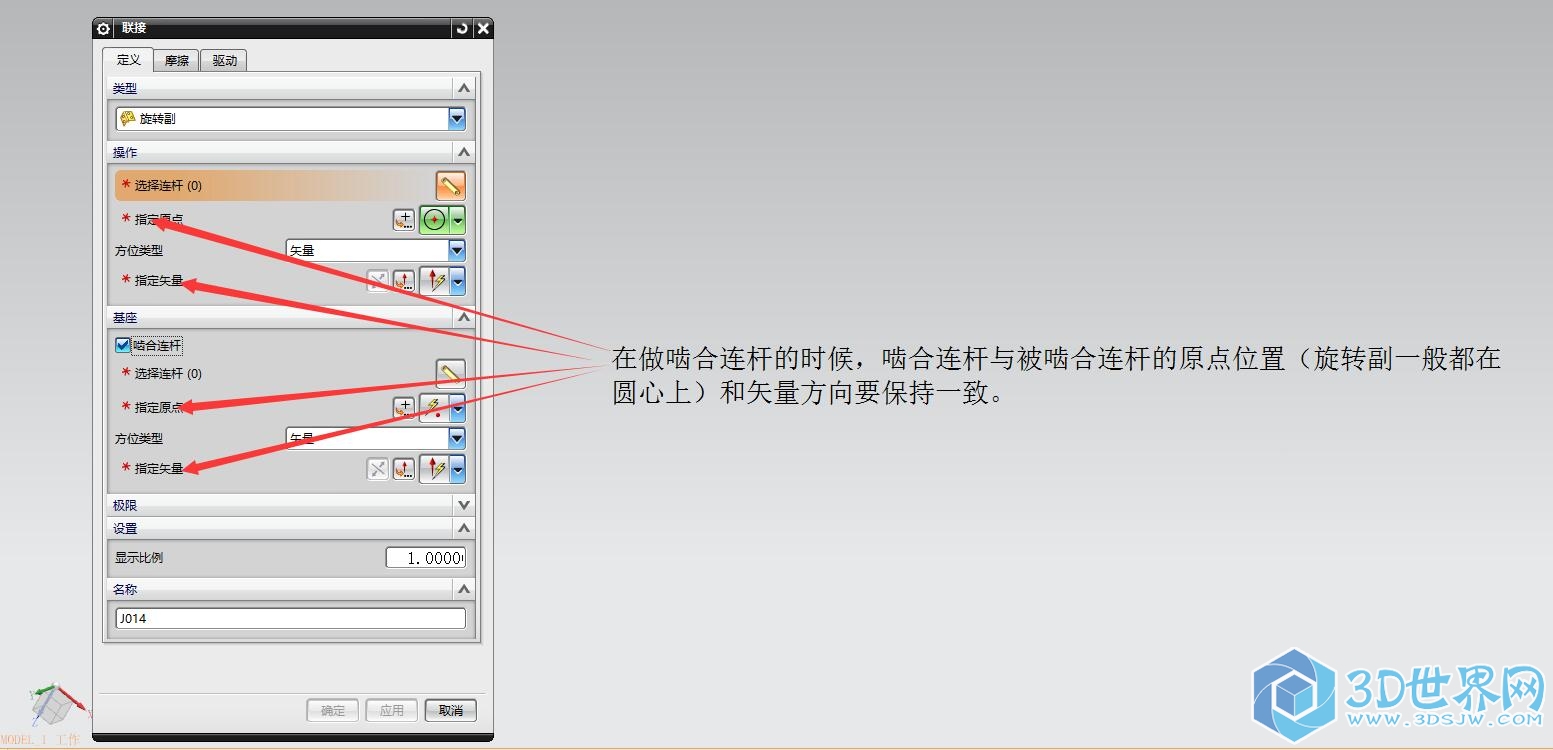Open vector dialog icon in 基座 指定矢量

(404, 469)
